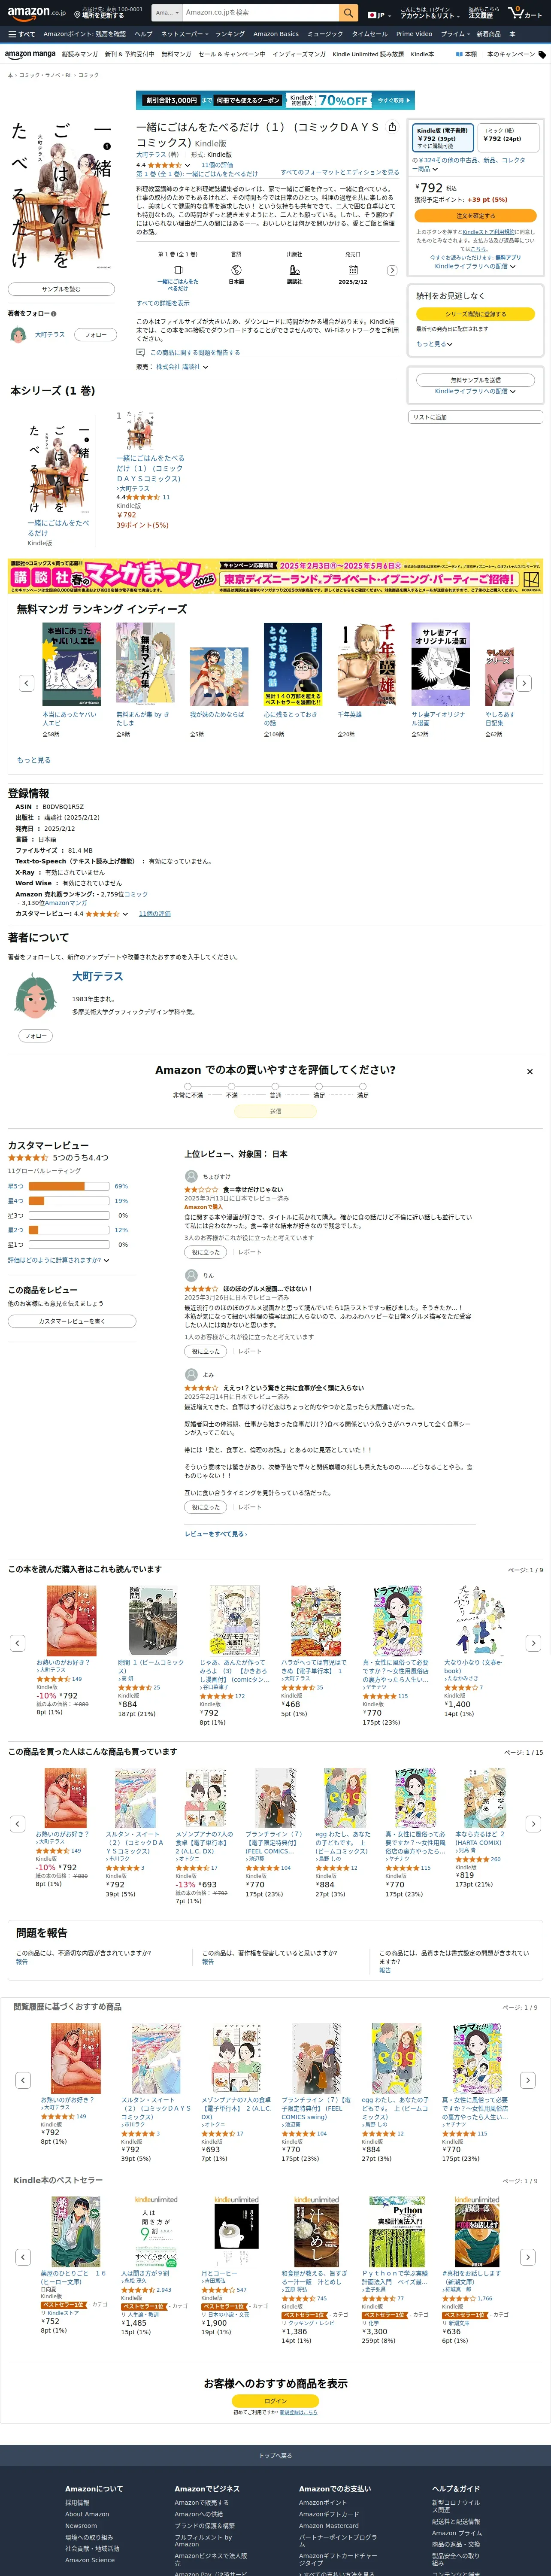551x2576 pixels.
Task: Click next arrow in book details row
Action: click(392, 270)
